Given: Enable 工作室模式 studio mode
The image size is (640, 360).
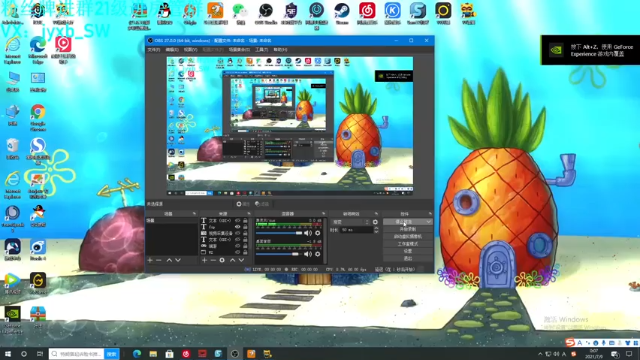Looking at the screenshot, I should (x=408, y=244).
